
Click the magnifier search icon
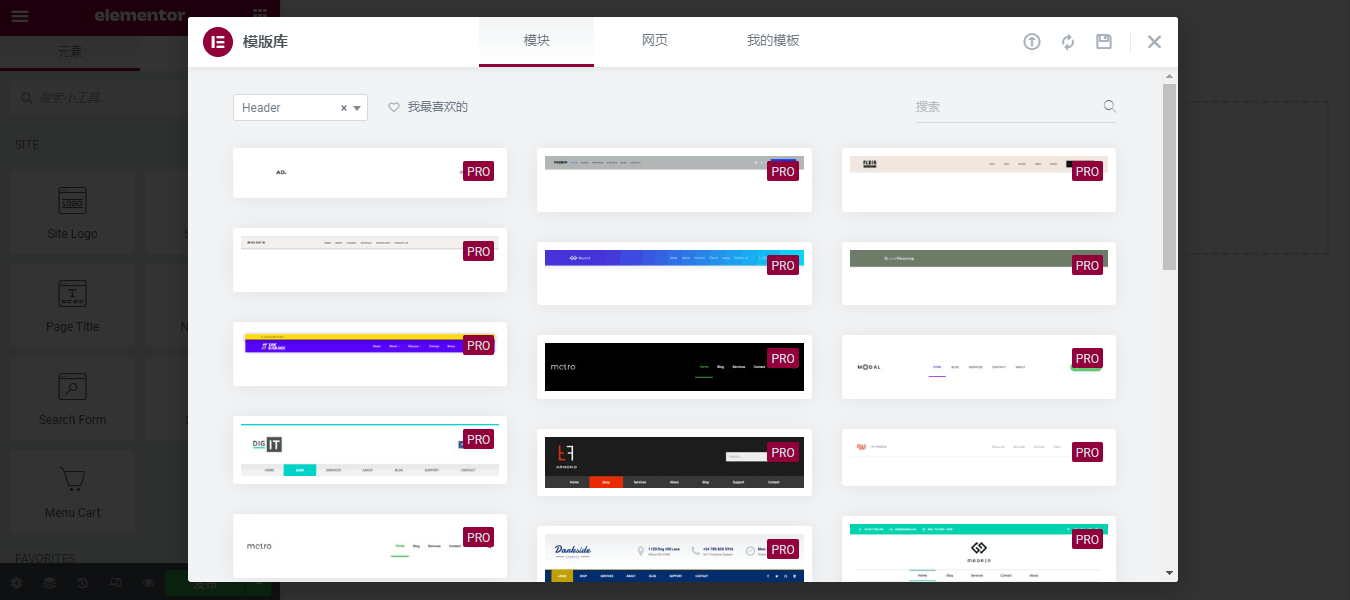tap(1109, 107)
